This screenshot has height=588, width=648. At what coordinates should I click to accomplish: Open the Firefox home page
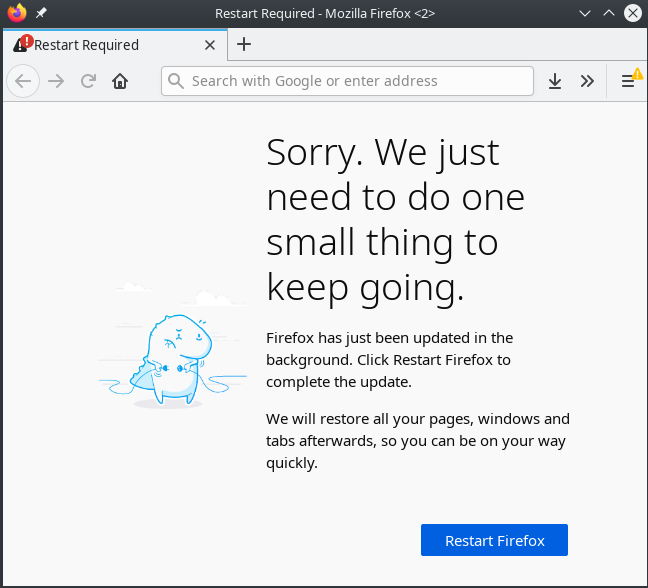pyautogui.click(x=120, y=81)
